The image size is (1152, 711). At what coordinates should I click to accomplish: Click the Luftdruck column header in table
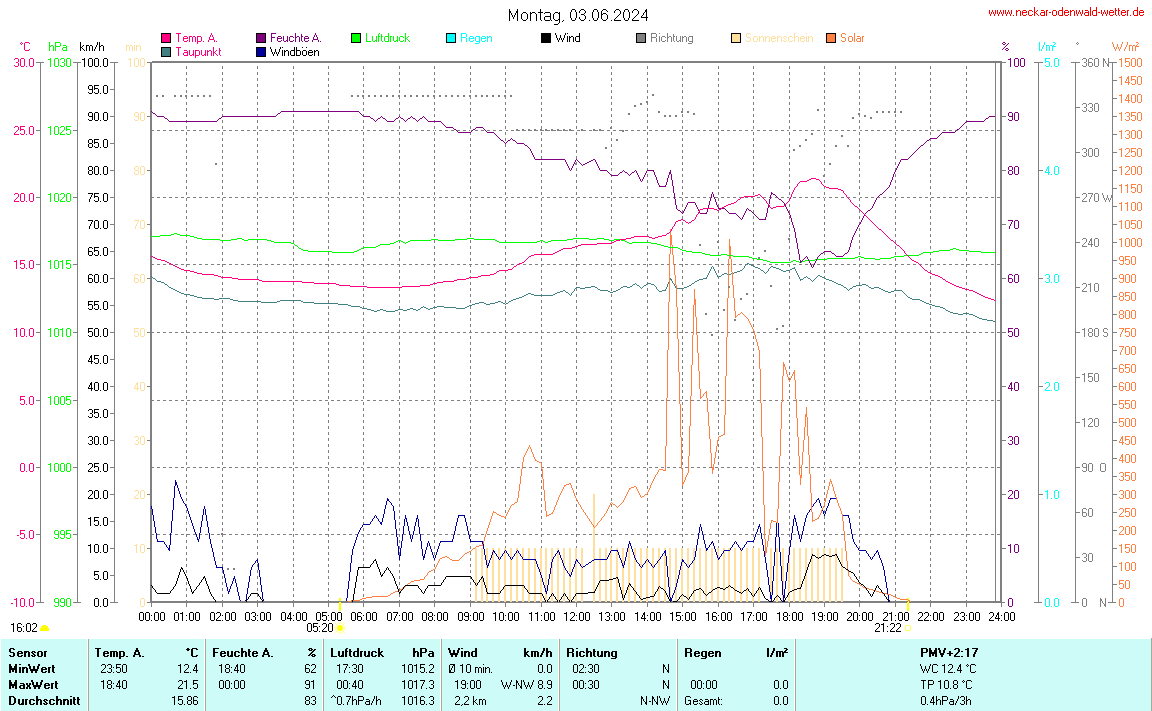click(357, 652)
